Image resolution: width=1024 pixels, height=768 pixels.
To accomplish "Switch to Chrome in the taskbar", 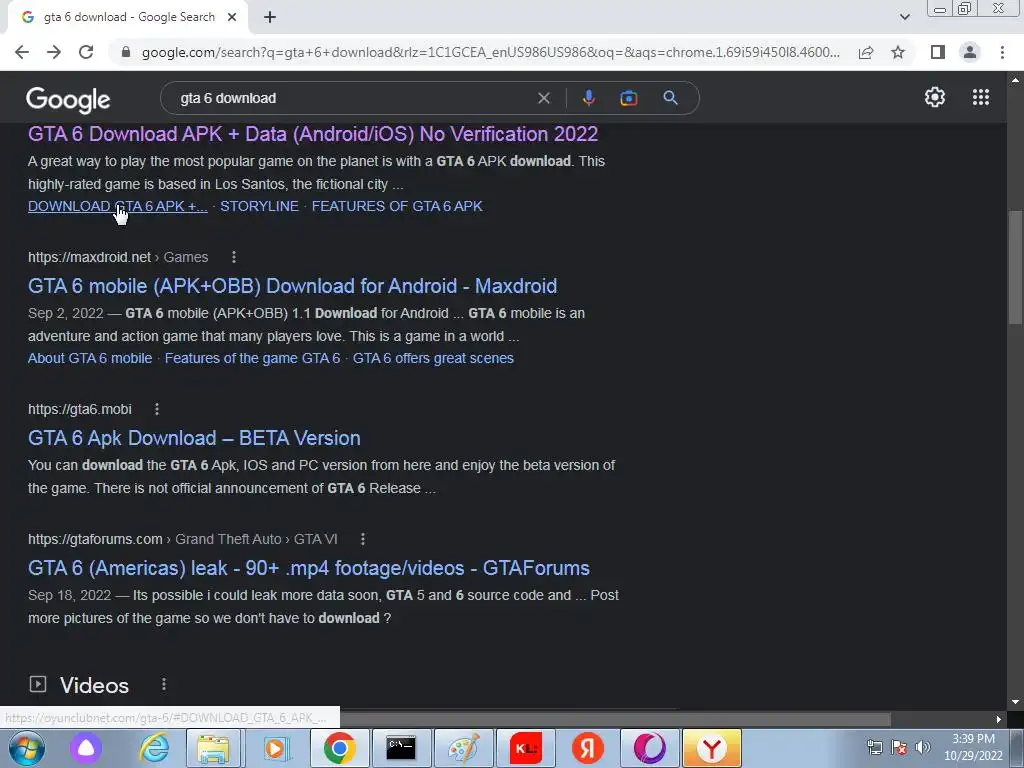I will (x=339, y=748).
